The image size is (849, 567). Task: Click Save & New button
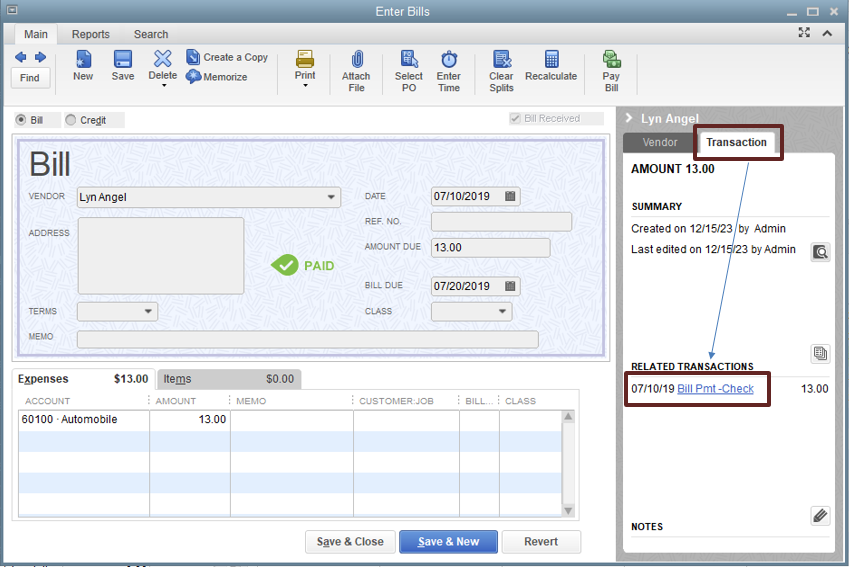448,542
